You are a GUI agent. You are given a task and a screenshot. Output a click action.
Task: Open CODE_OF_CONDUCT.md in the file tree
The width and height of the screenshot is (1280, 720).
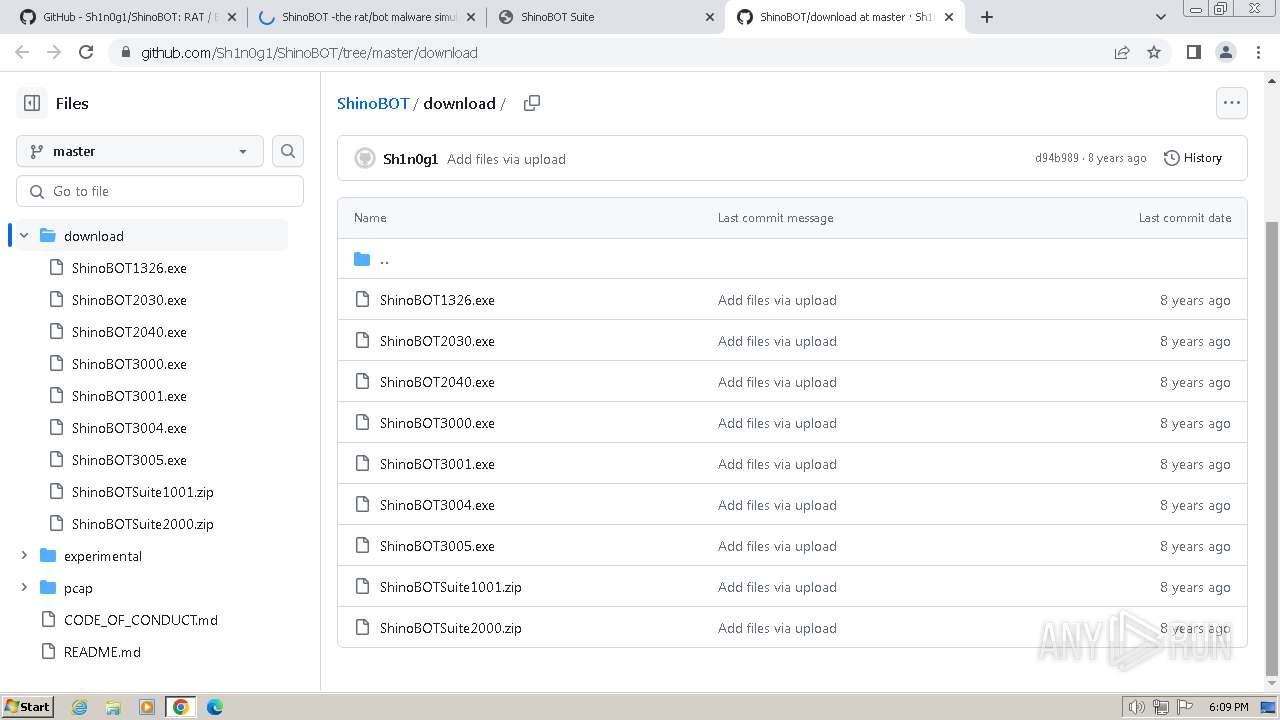(141, 620)
